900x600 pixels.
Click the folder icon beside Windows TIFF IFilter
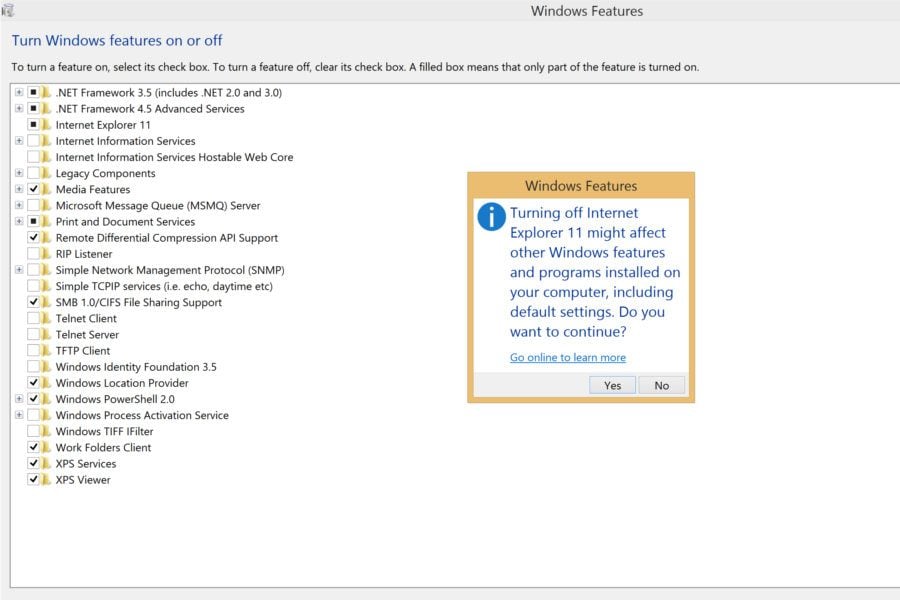46,431
